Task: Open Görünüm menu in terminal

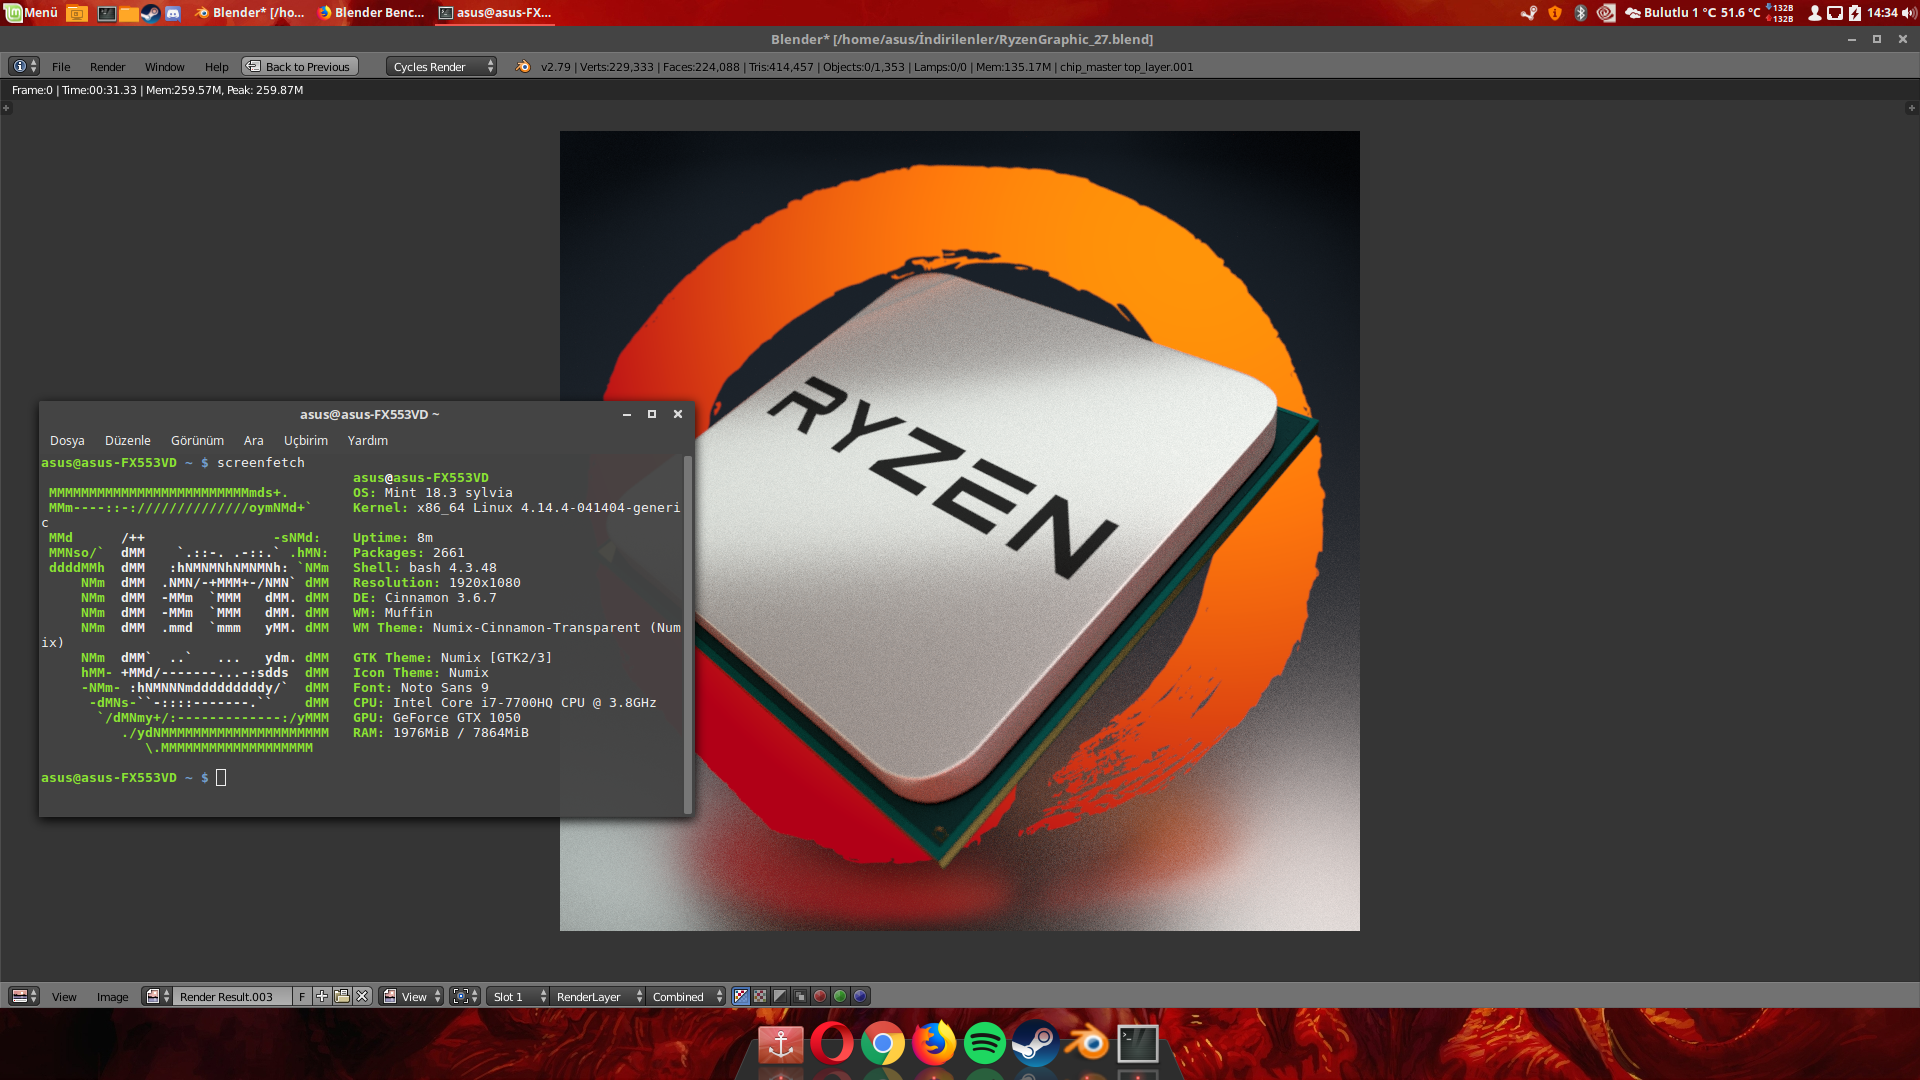Action: (197, 440)
